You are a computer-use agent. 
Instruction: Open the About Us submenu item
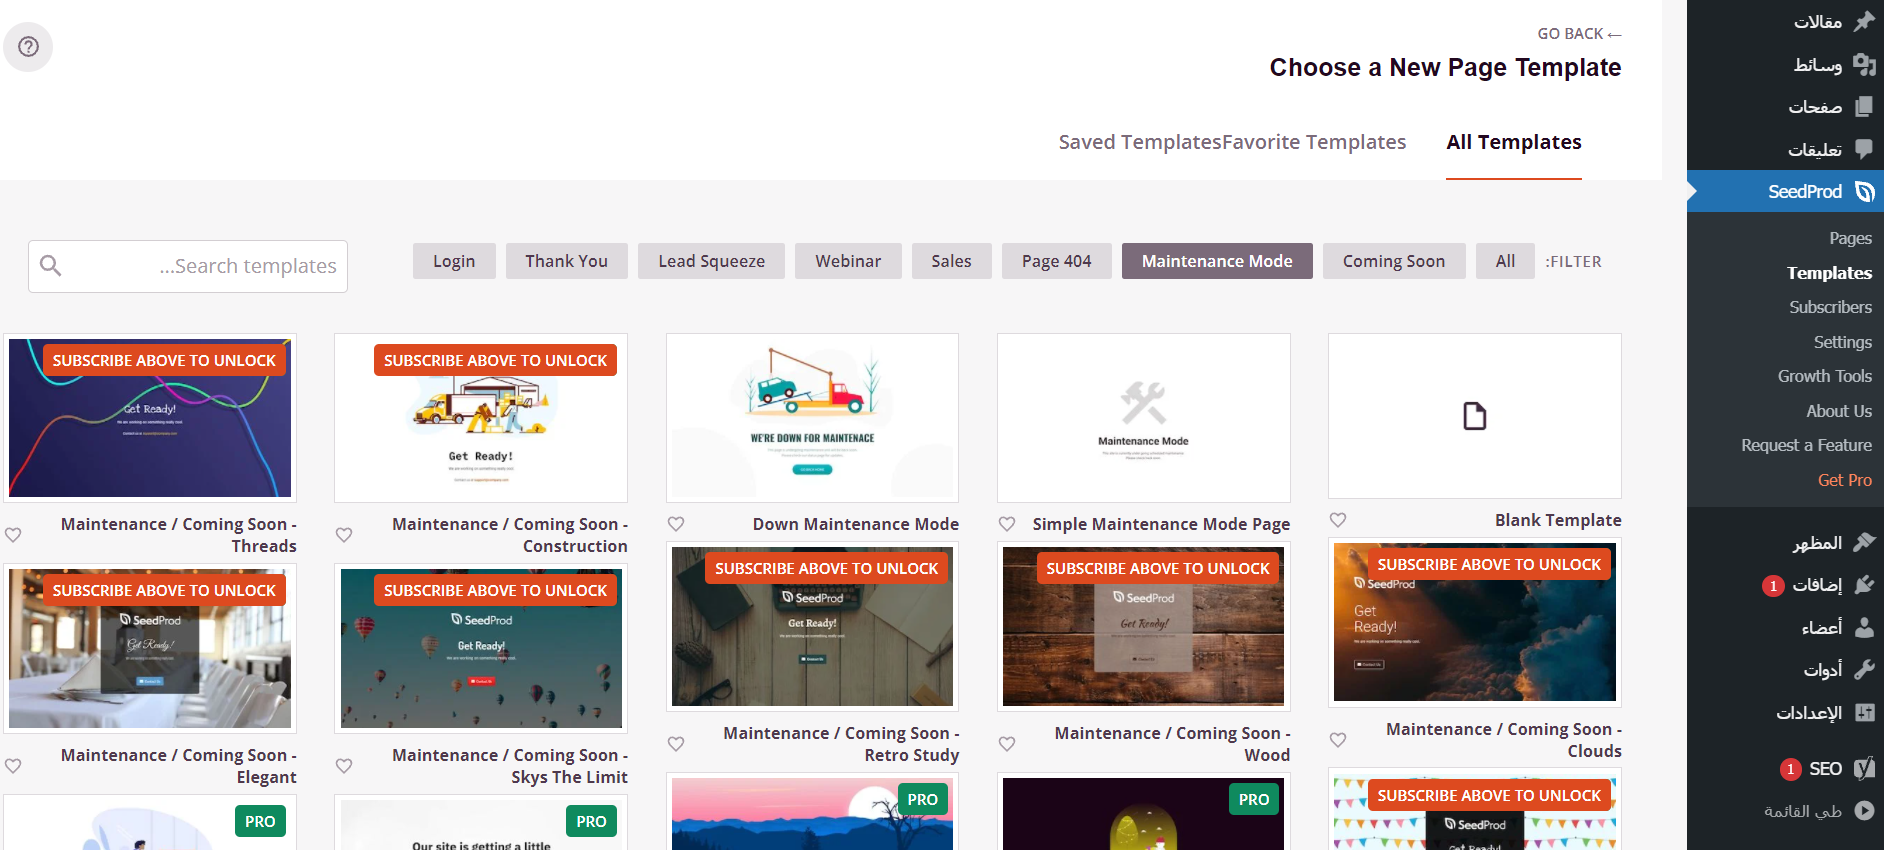click(x=1839, y=411)
